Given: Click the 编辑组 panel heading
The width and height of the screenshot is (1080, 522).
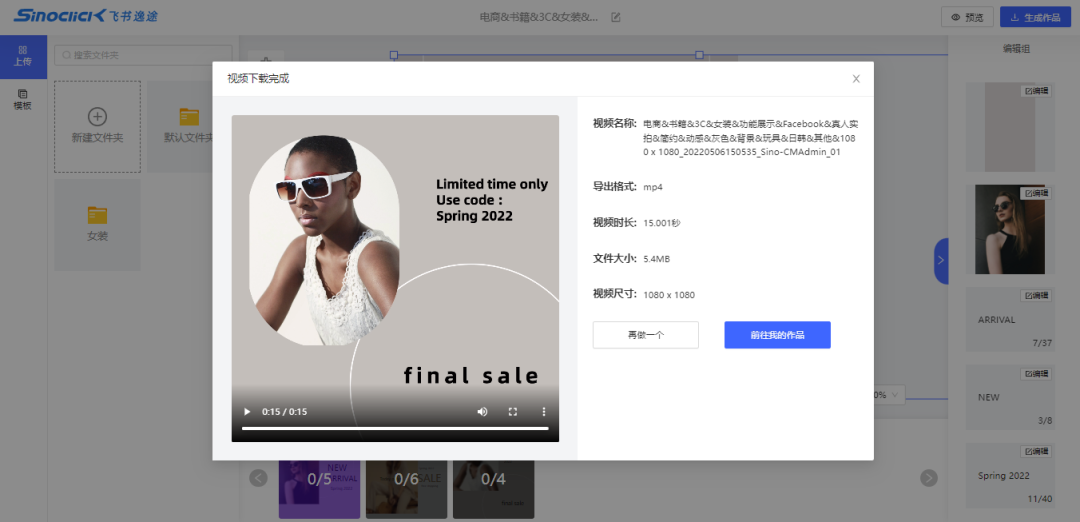Looking at the screenshot, I should point(1016,48).
